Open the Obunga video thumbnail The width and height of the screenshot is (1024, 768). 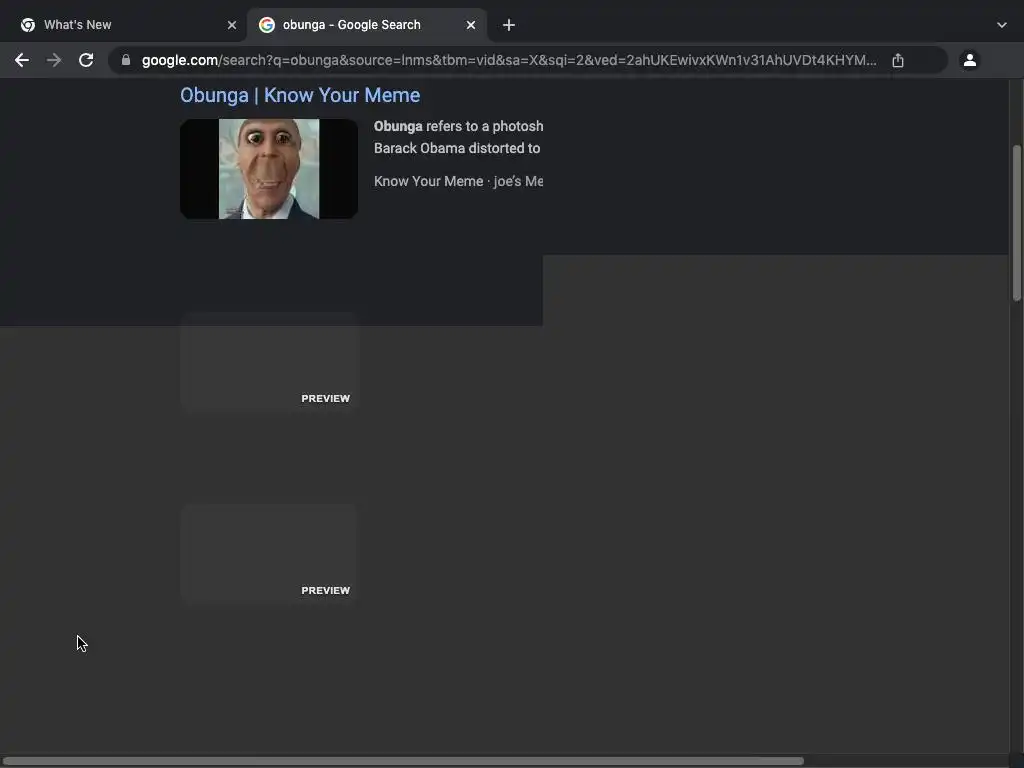coord(269,168)
